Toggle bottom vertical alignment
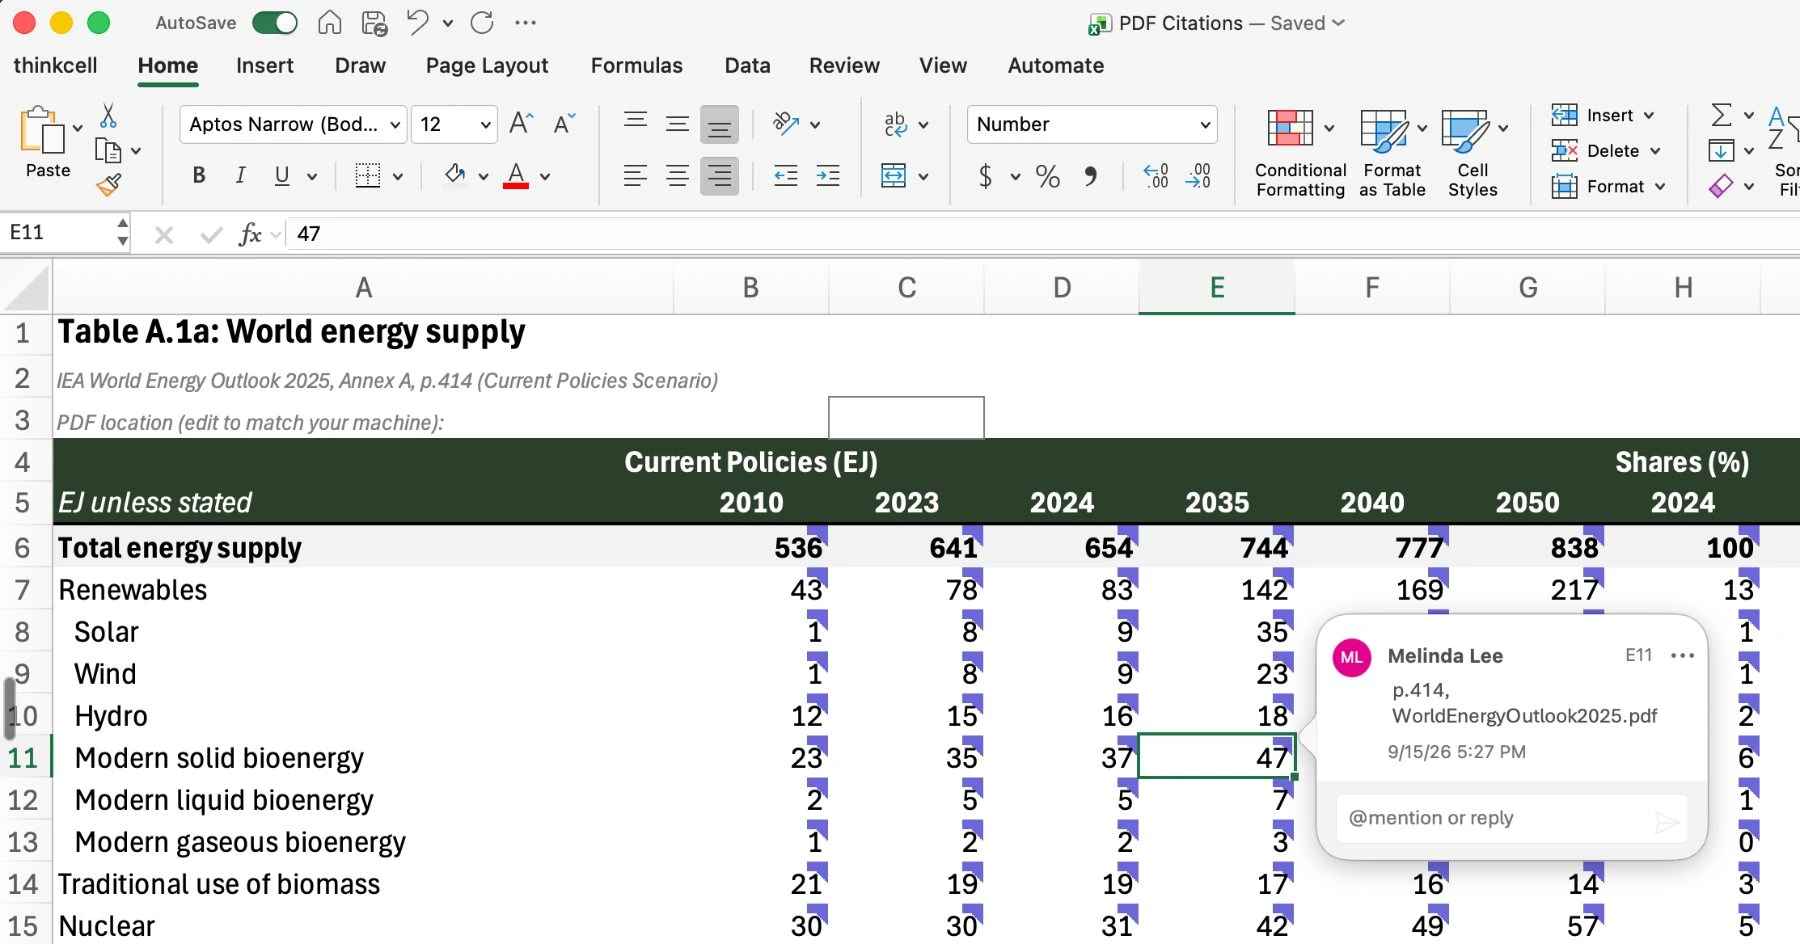The height and width of the screenshot is (944, 1800). tap(719, 124)
